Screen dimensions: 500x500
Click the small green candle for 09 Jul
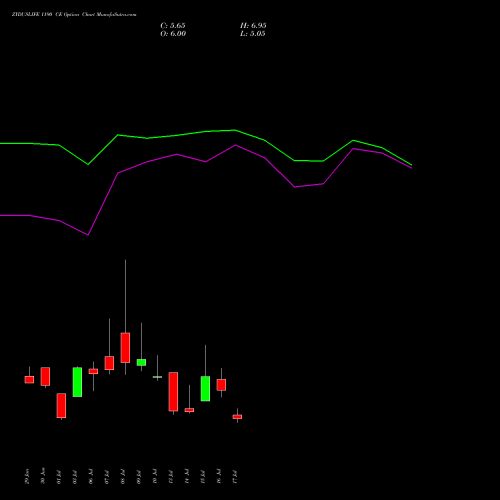141,362
